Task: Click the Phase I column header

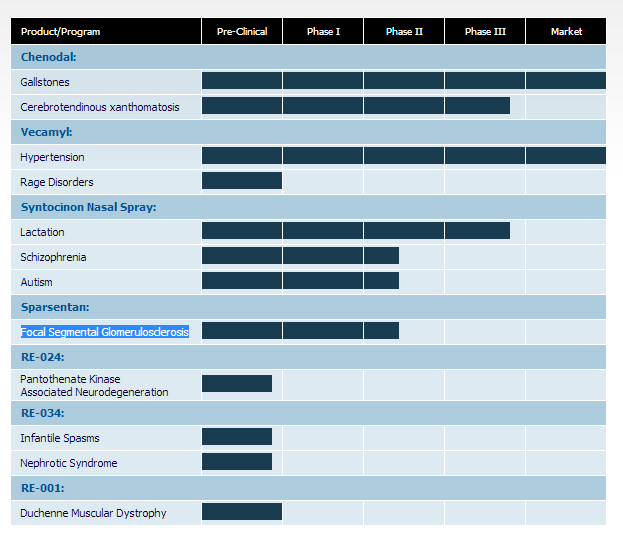Action: [x=323, y=31]
